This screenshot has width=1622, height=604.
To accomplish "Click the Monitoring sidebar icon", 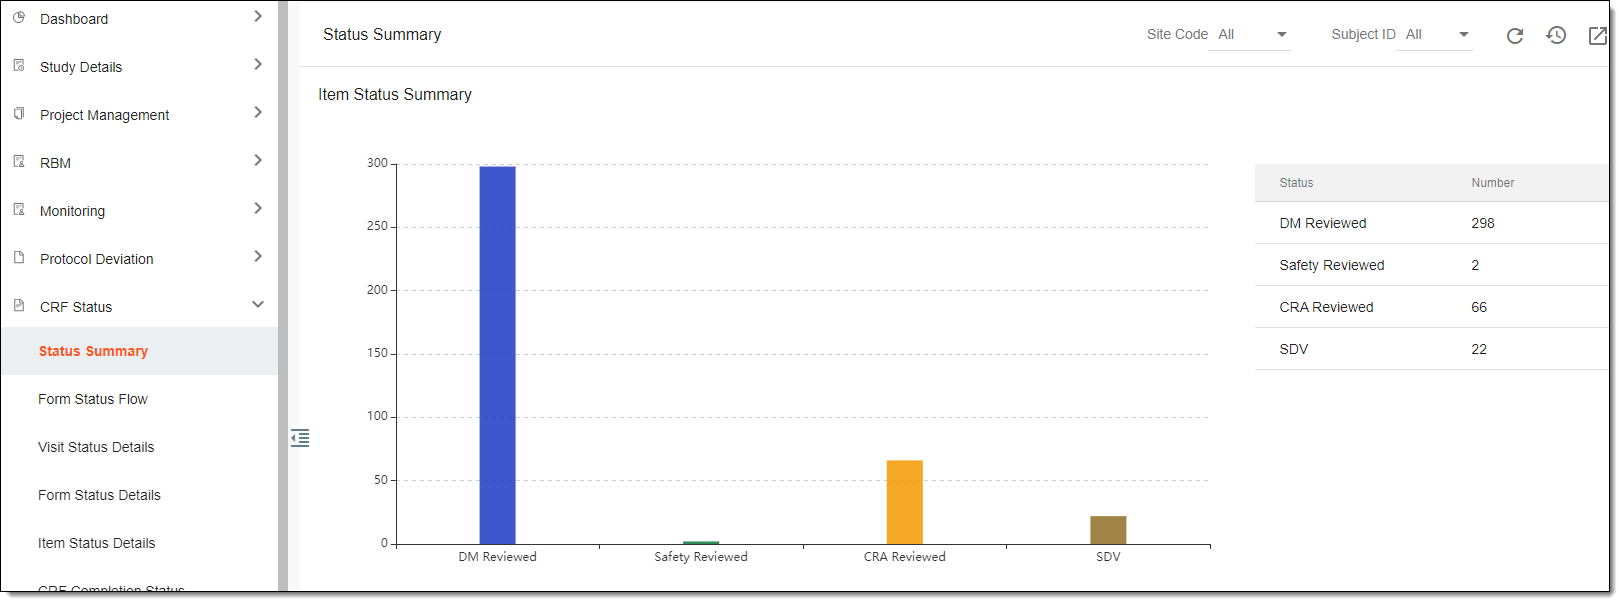I will click(x=19, y=209).
